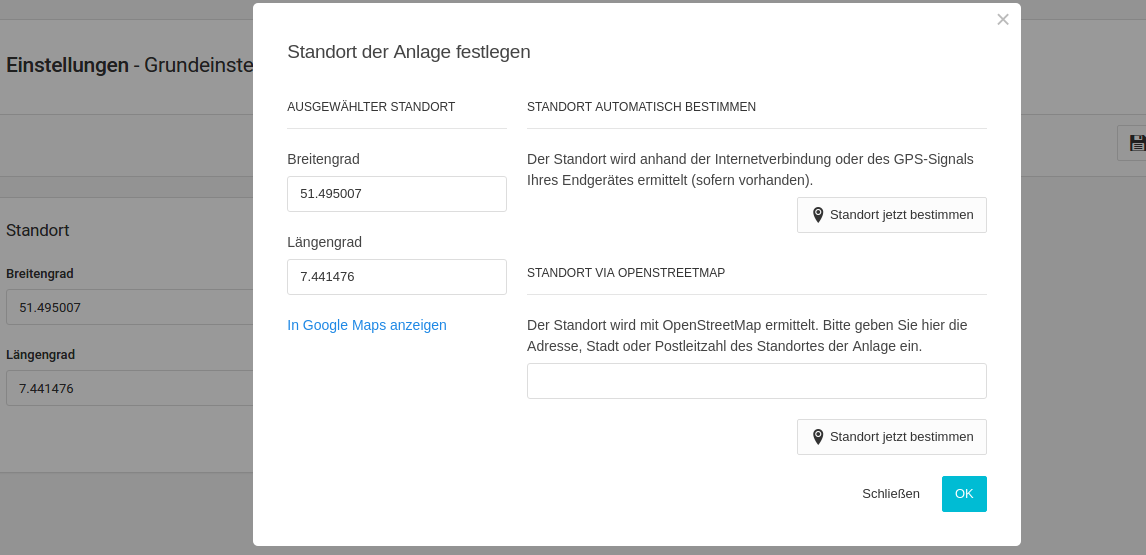
Task: Click the Schließen button
Action: [x=890, y=494]
